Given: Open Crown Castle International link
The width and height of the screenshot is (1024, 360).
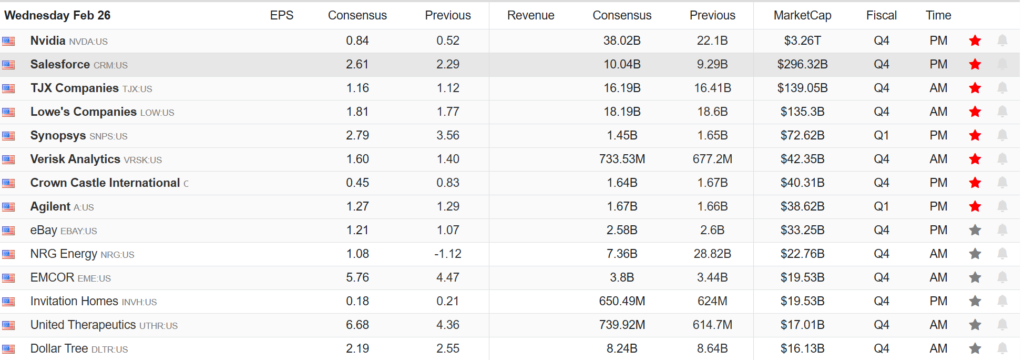Looking at the screenshot, I should coord(109,183).
